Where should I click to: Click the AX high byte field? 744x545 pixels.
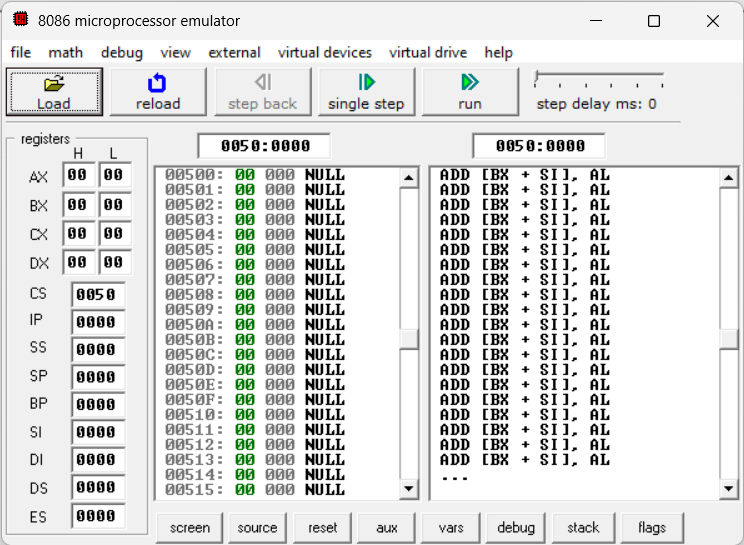(78, 175)
